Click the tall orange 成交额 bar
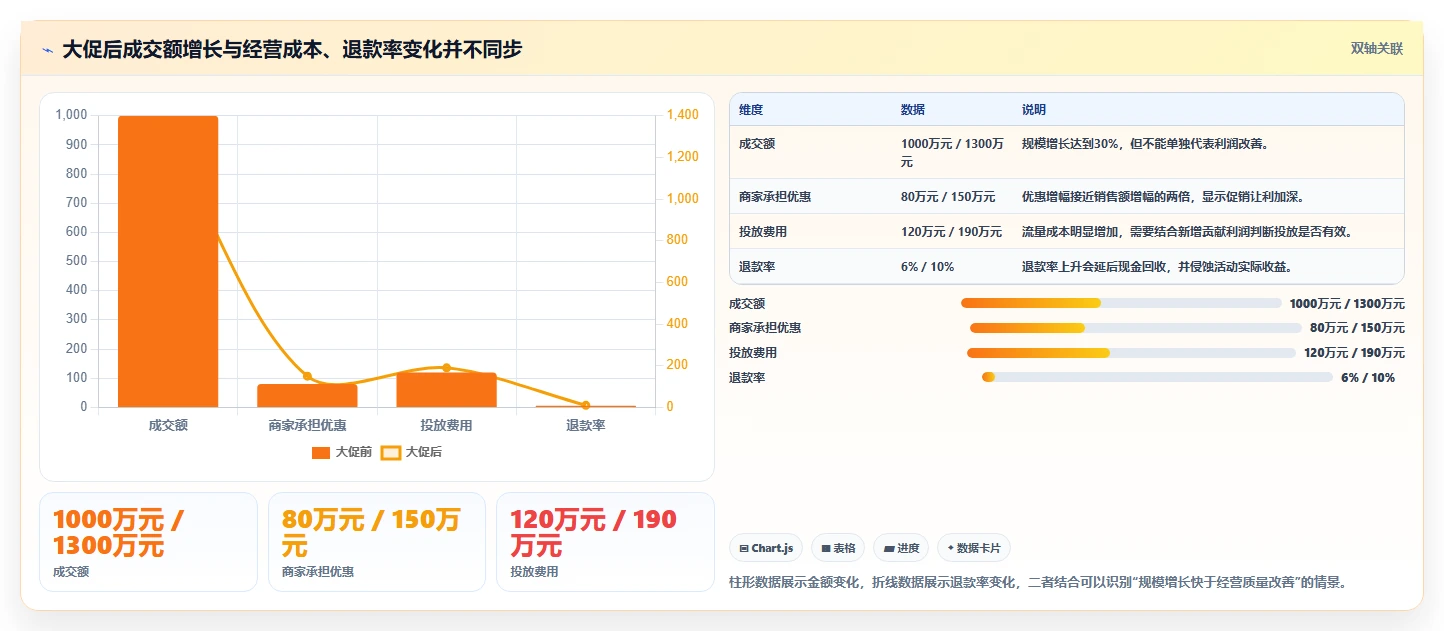Screen dimensions: 1444x631 [x=168, y=261]
